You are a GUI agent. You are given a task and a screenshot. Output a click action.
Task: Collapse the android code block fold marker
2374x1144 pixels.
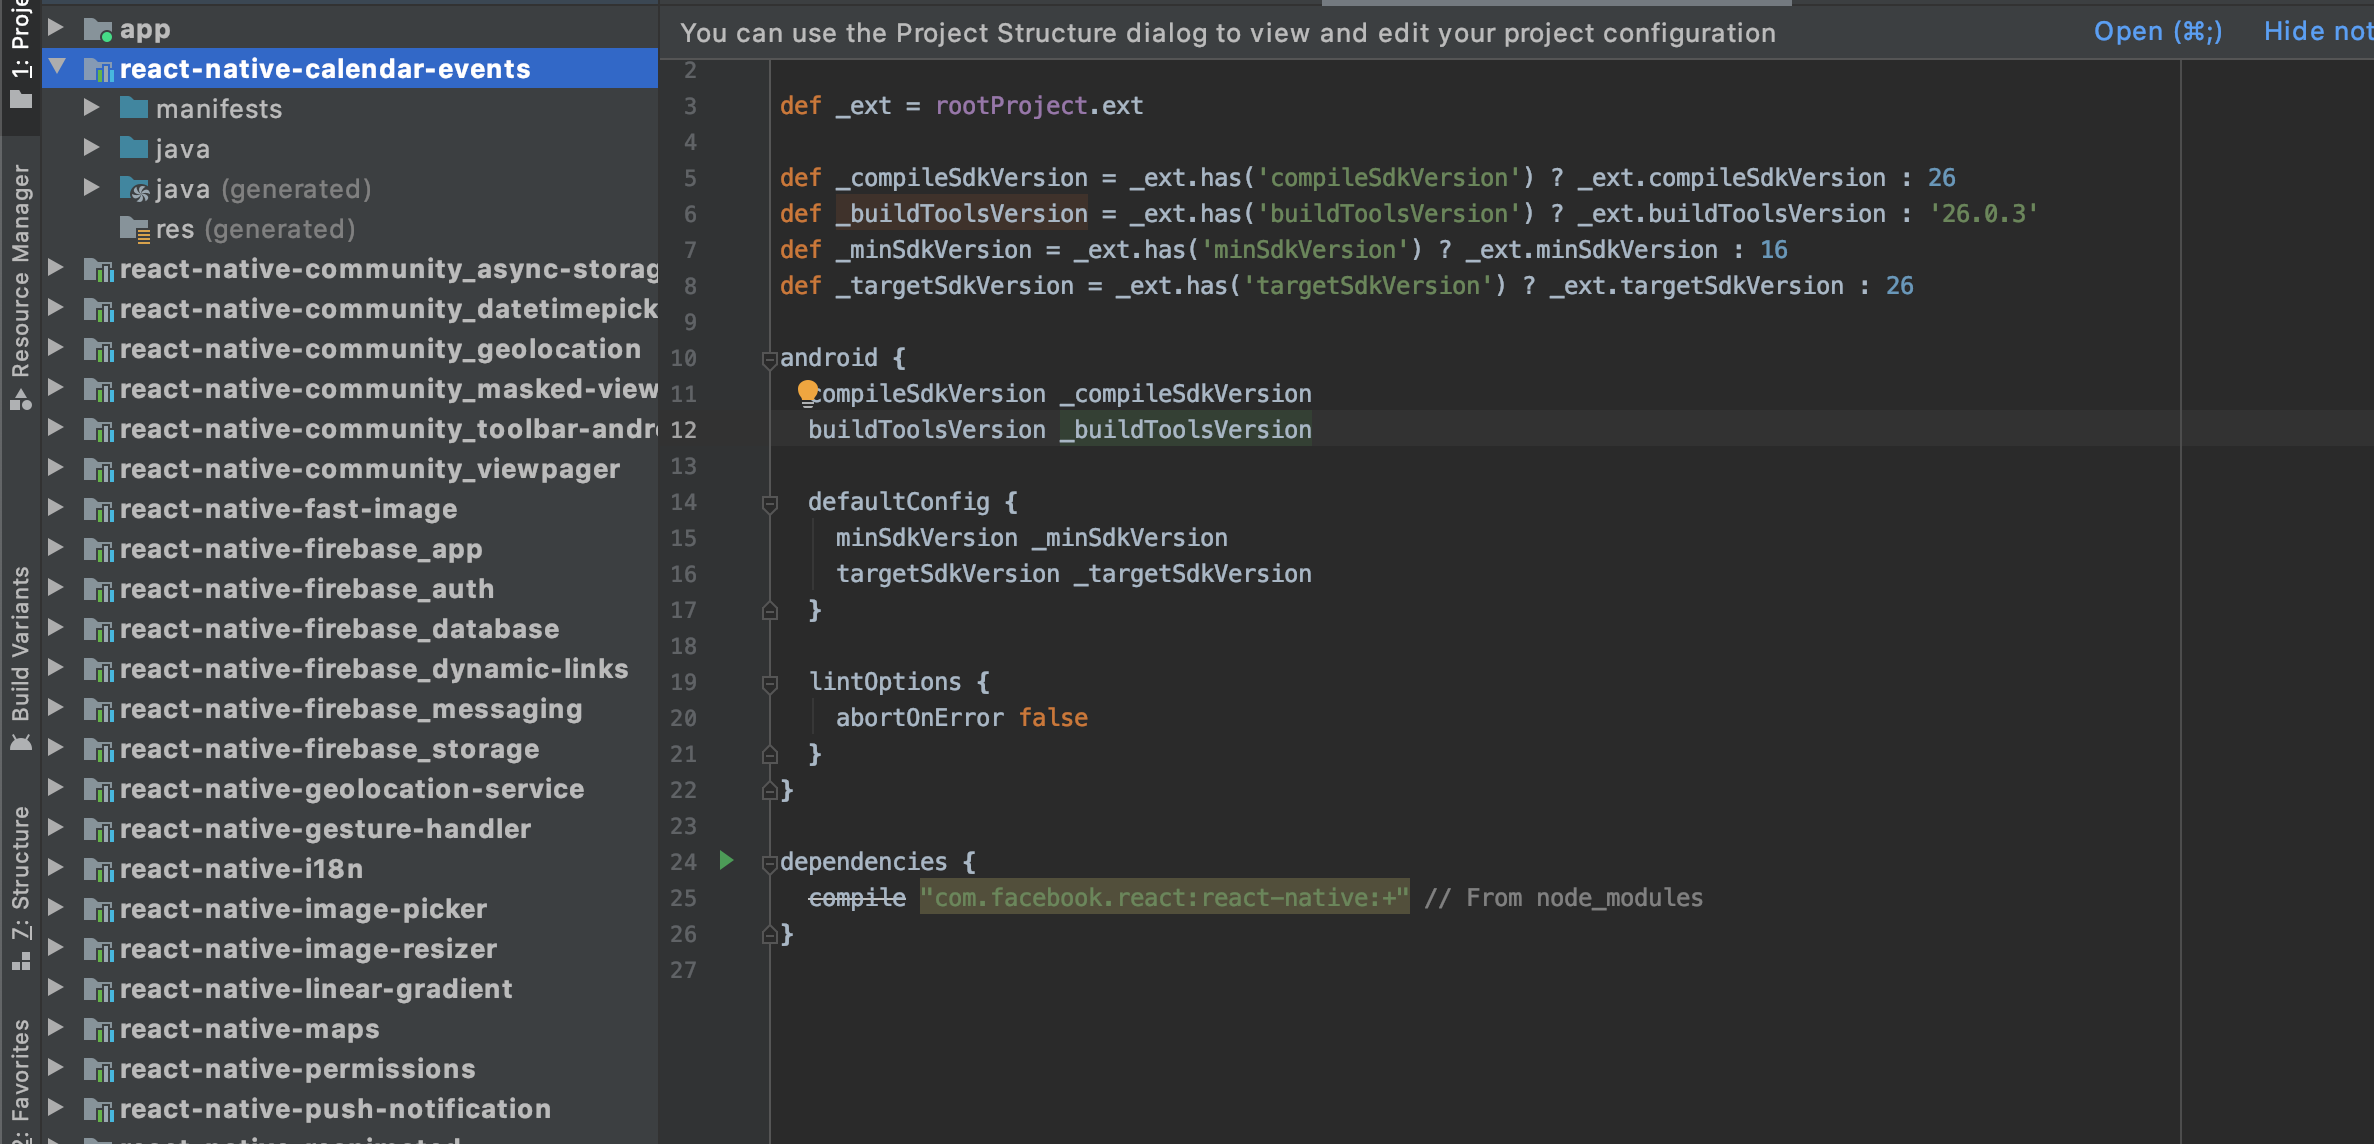pyautogui.click(x=769, y=358)
